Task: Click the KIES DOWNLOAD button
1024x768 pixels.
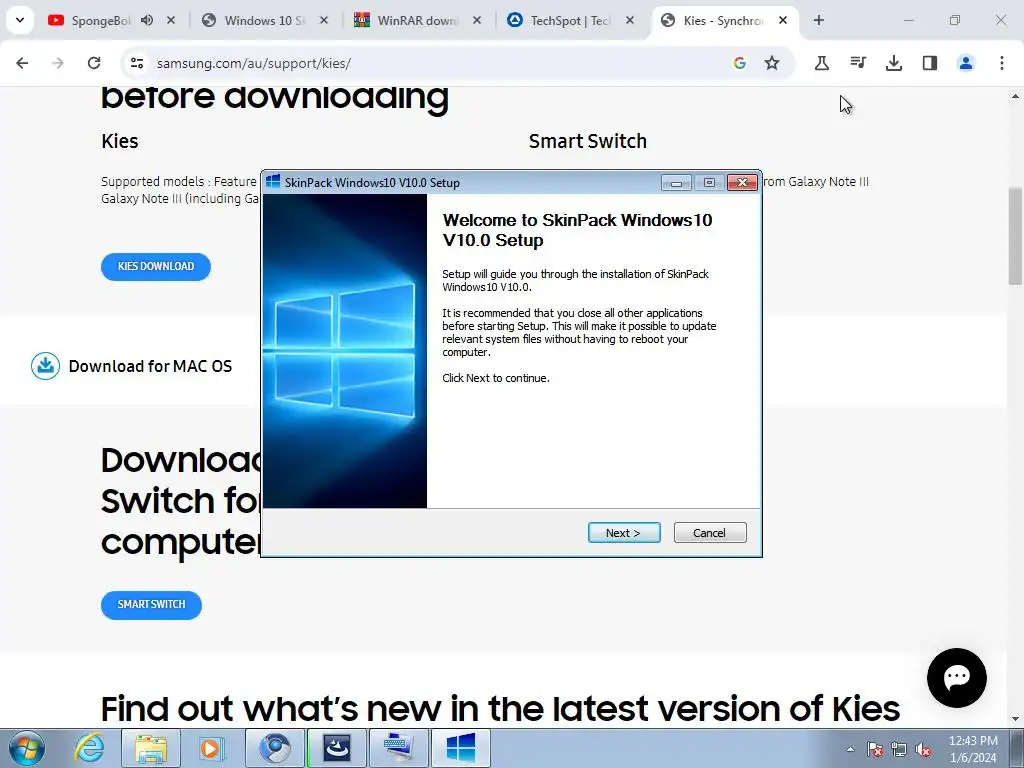Action: [x=156, y=266]
